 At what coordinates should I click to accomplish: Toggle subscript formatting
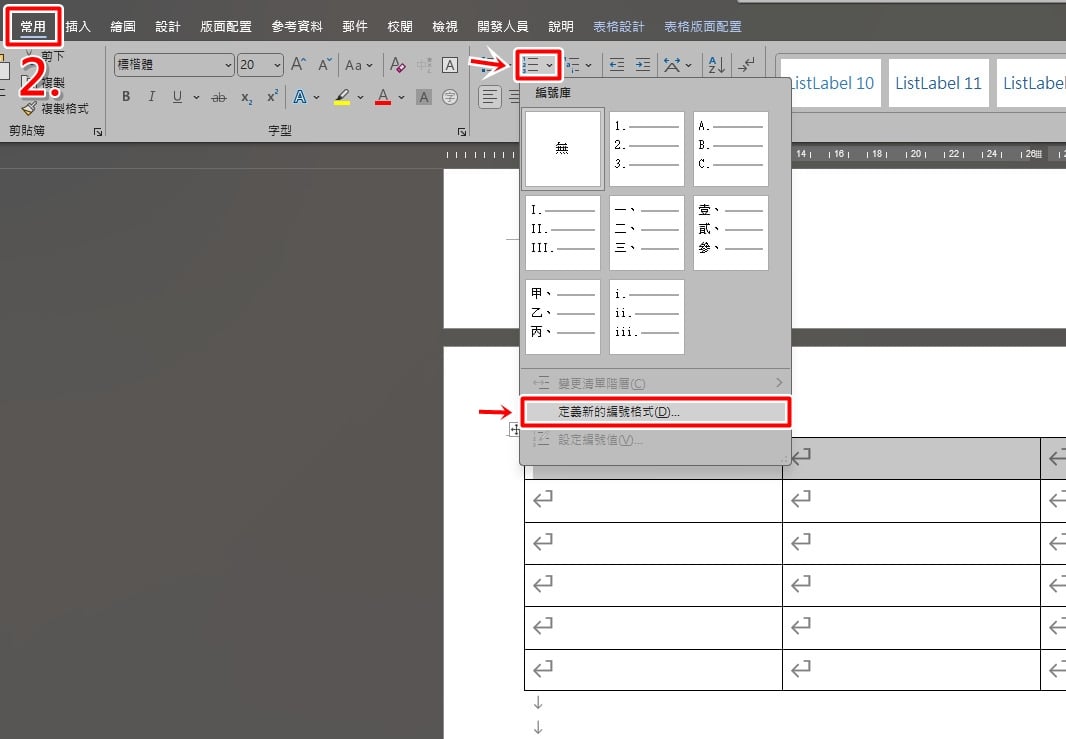[247, 98]
